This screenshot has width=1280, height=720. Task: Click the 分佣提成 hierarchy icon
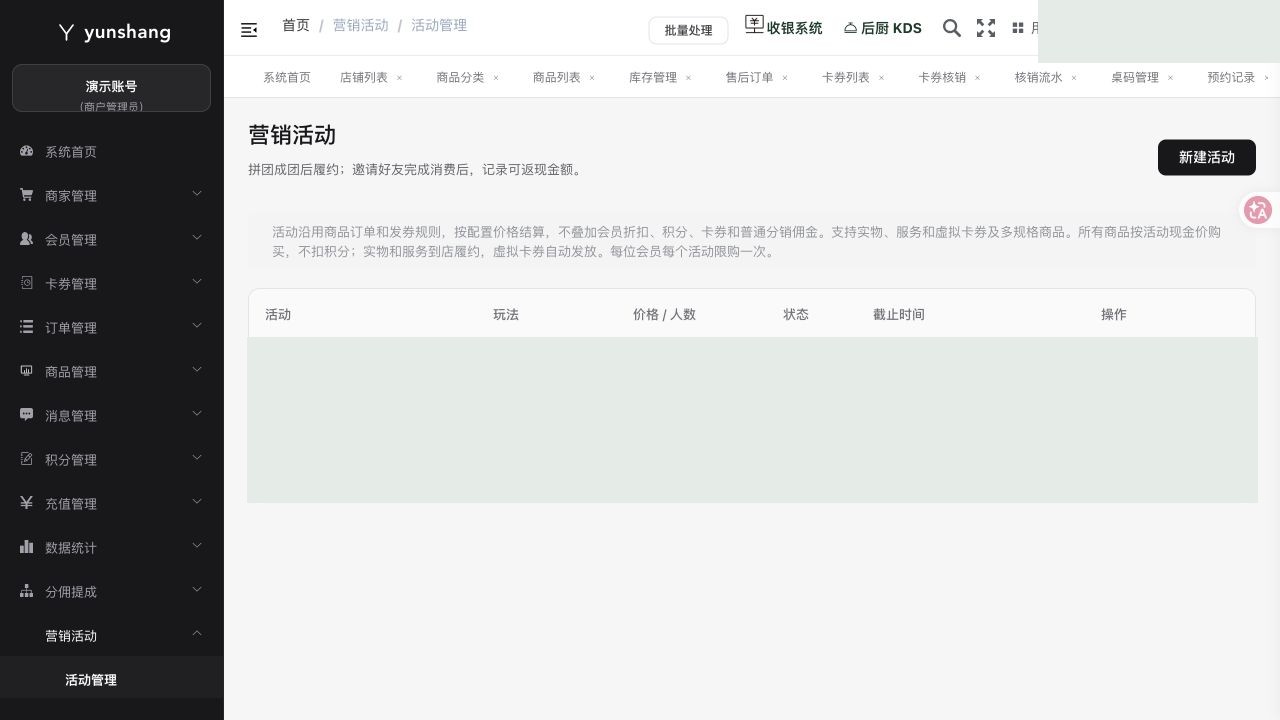(27, 590)
